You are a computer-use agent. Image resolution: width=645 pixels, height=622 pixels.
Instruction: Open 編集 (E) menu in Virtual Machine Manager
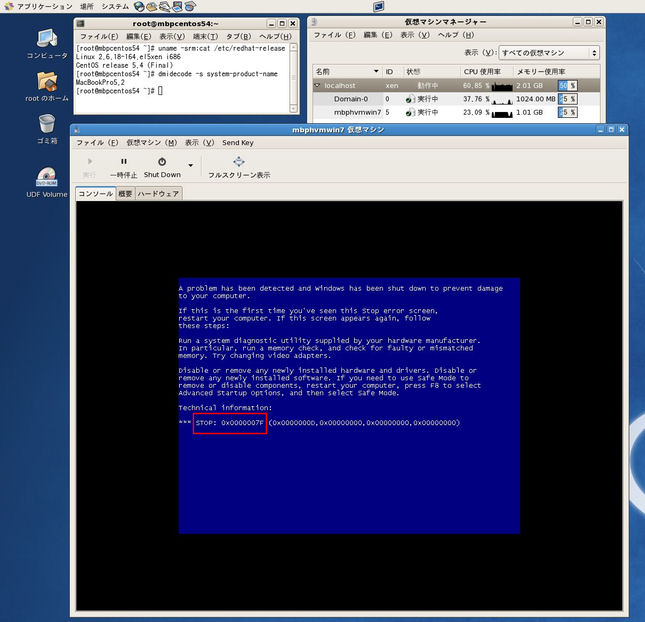pos(378,35)
